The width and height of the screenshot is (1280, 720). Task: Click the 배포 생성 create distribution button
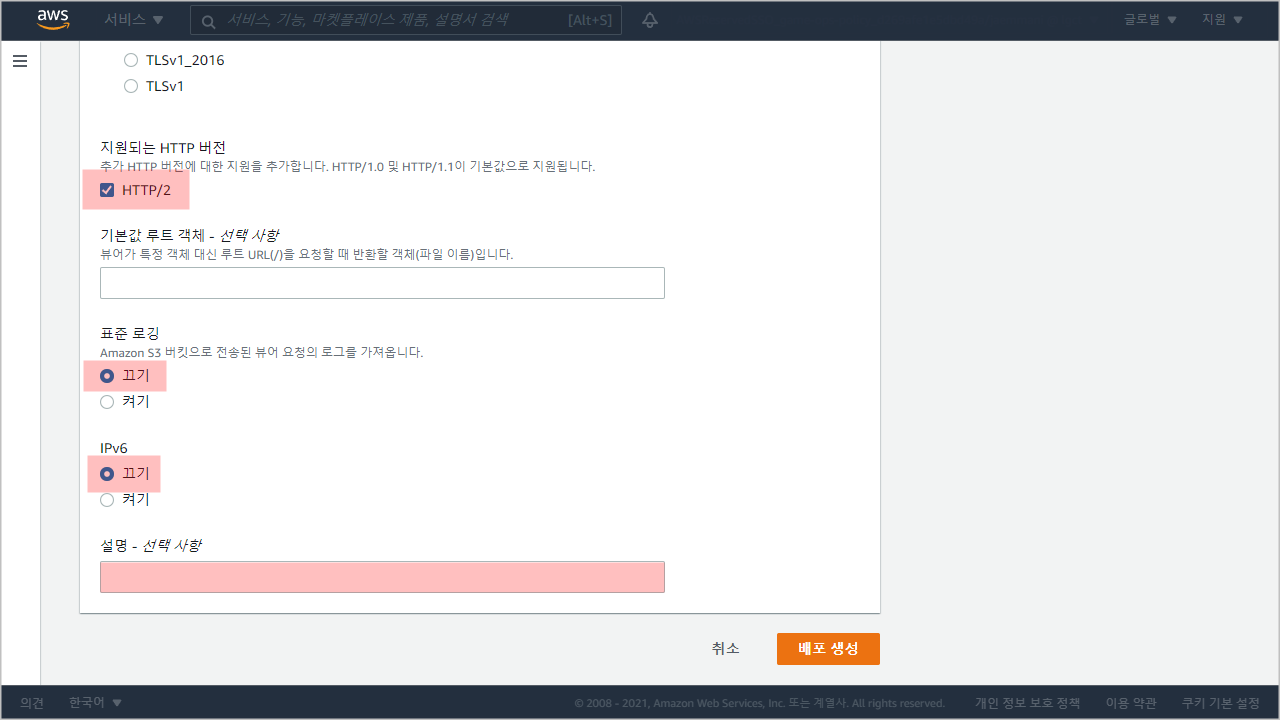click(828, 649)
